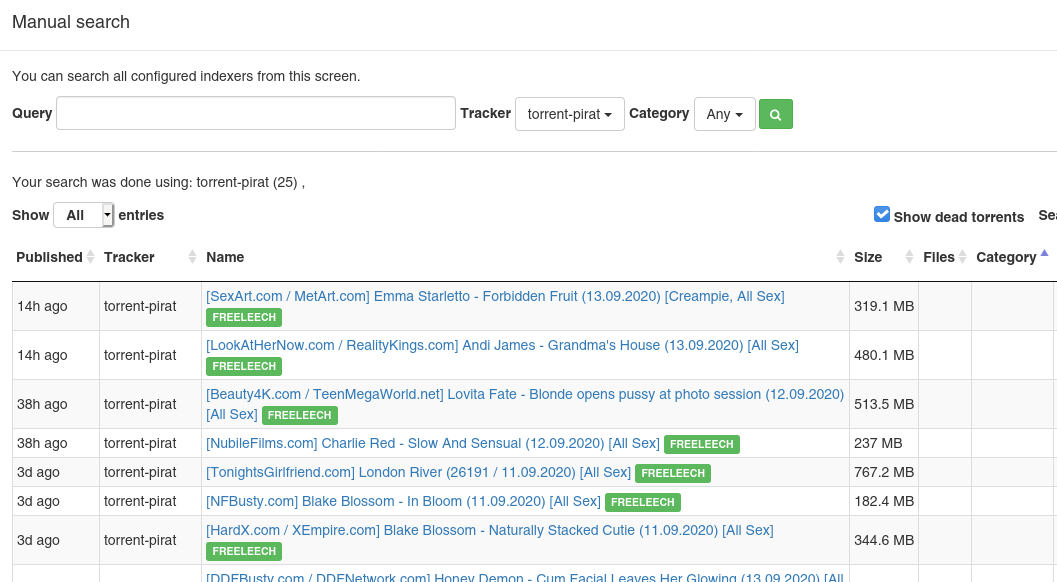The image size is (1057, 582).
Task: Select the 513.5 MB size cell
Action: (884, 404)
